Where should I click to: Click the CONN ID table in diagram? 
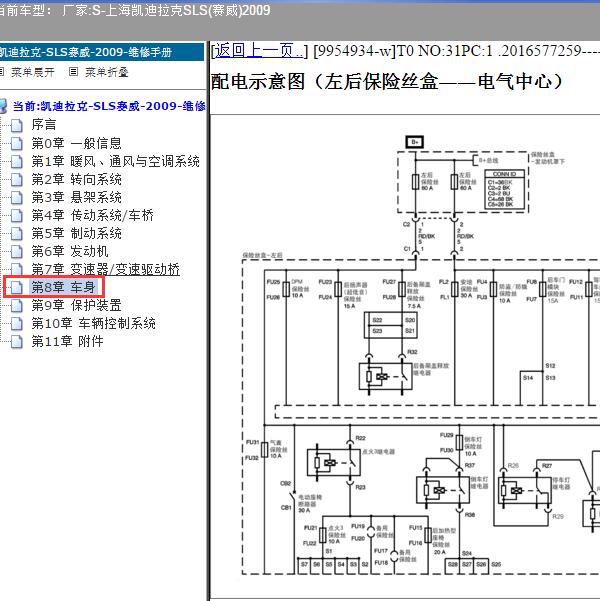[505, 190]
